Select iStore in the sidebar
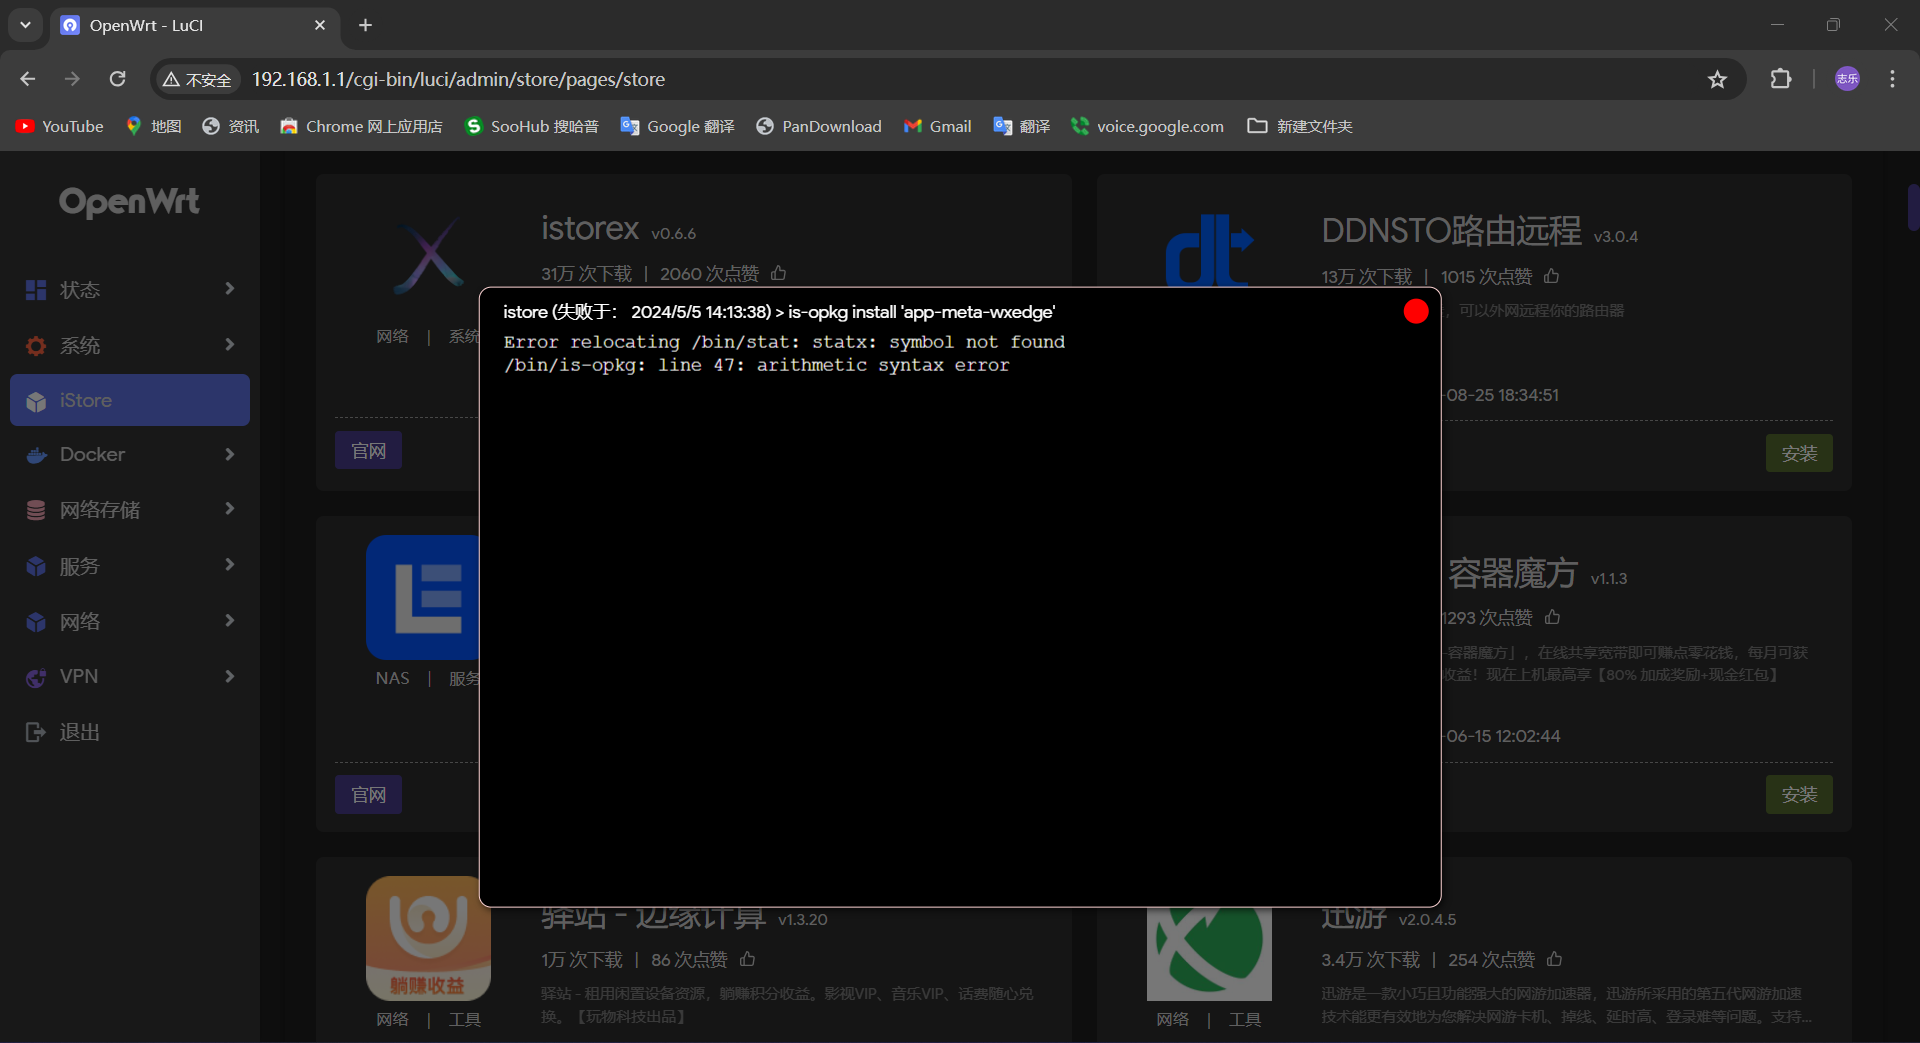The width and height of the screenshot is (1920, 1043). click(130, 400)
